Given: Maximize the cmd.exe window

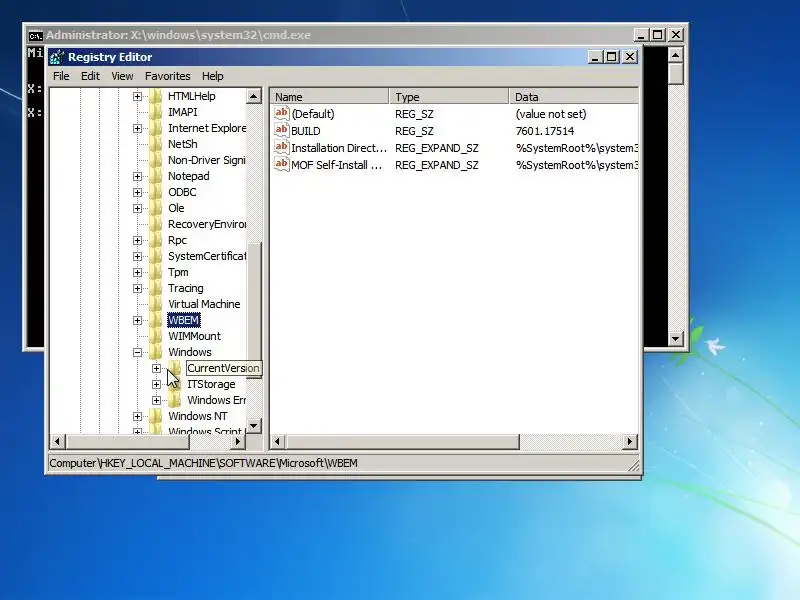Looking at the screenshot, I should (x=658, y=35).
